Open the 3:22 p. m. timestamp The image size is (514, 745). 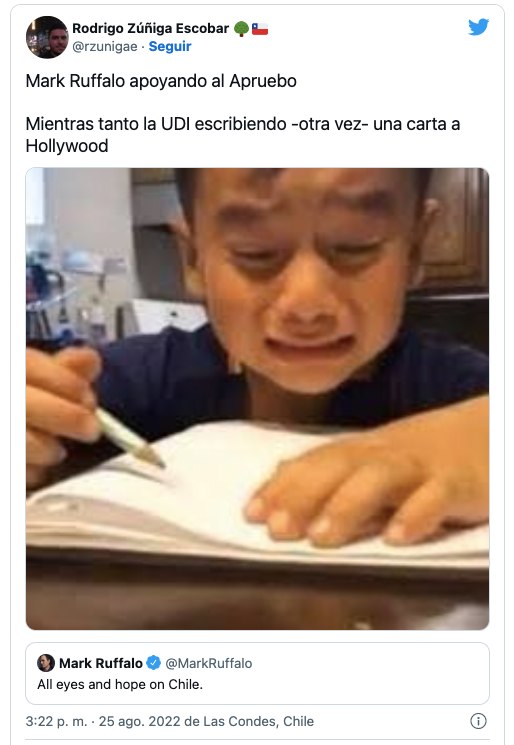point(57,721)
